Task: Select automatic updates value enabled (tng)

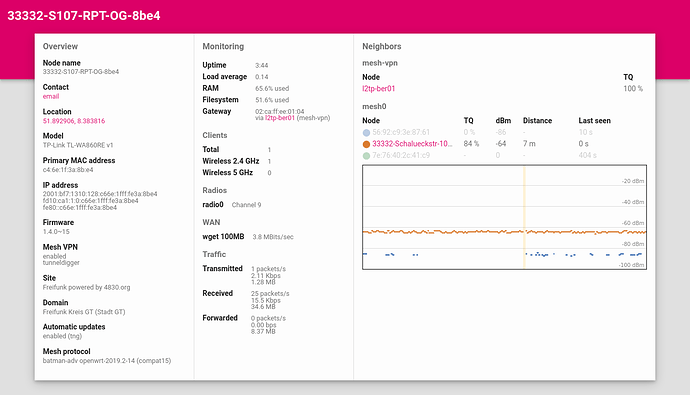Action: 62,336
